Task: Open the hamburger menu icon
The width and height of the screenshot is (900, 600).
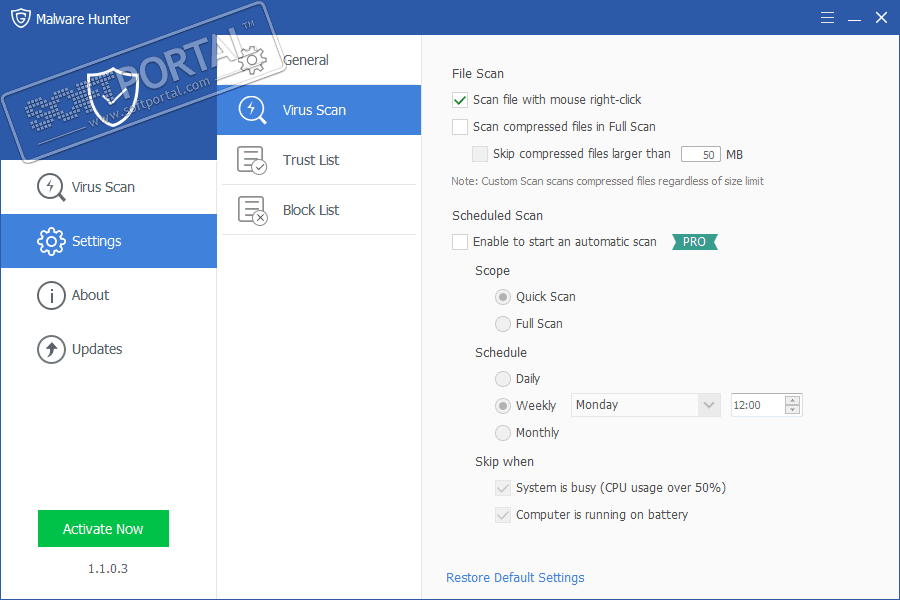Action: click(827, 18)
